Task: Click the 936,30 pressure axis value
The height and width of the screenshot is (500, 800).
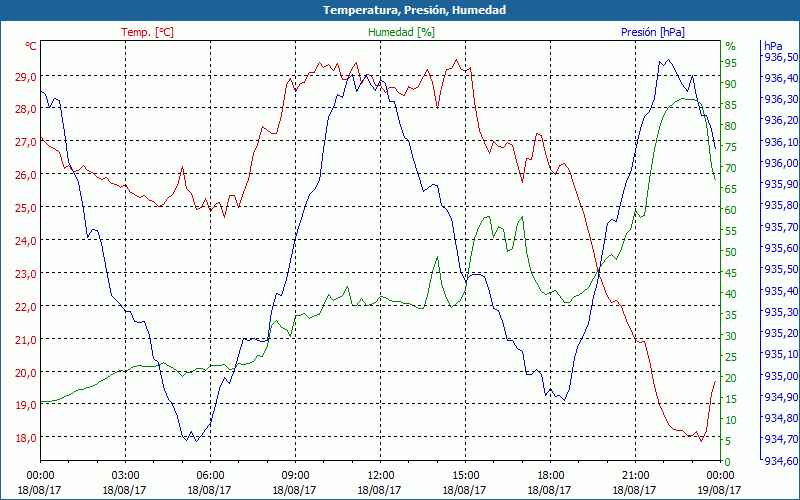Action: 779,99
